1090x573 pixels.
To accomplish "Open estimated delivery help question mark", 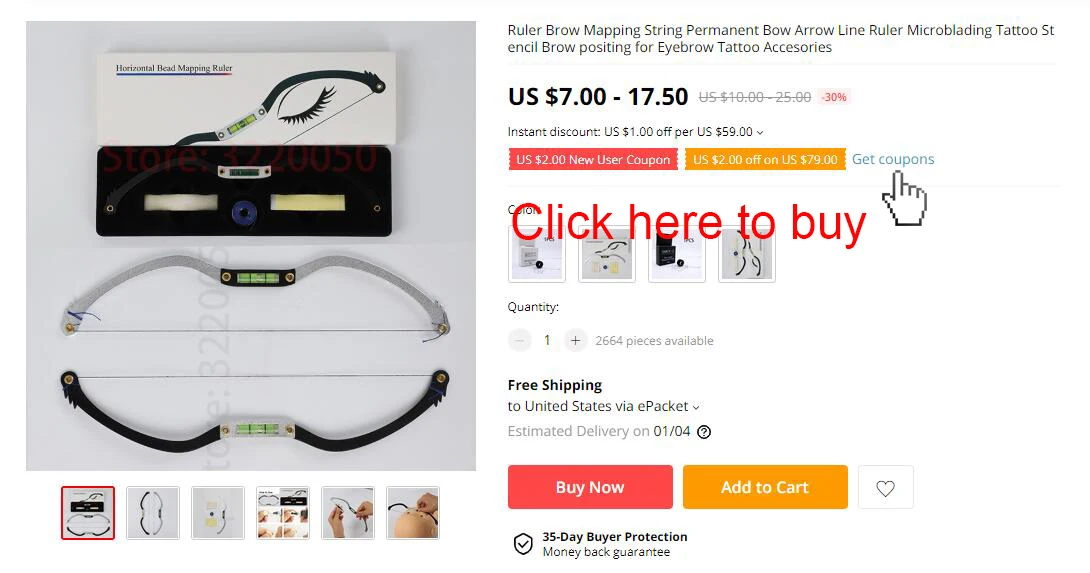I will [x=703, y=432].
